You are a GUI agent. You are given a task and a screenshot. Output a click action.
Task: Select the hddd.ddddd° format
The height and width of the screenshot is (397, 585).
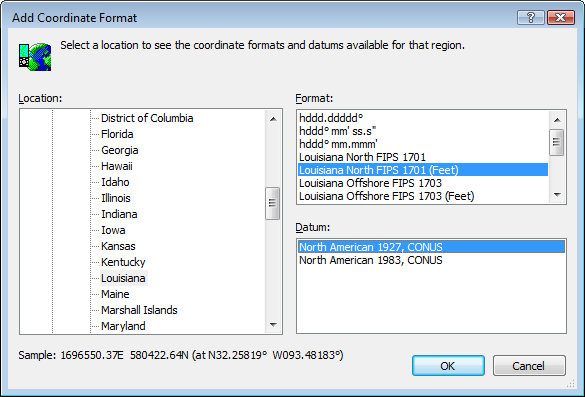(423, 118)
